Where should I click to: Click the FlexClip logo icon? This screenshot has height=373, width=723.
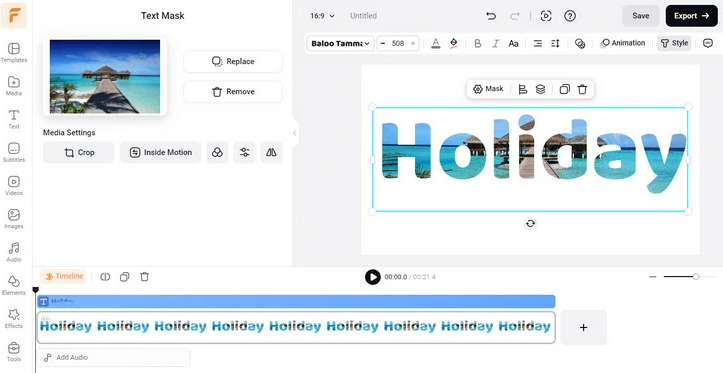14,15
